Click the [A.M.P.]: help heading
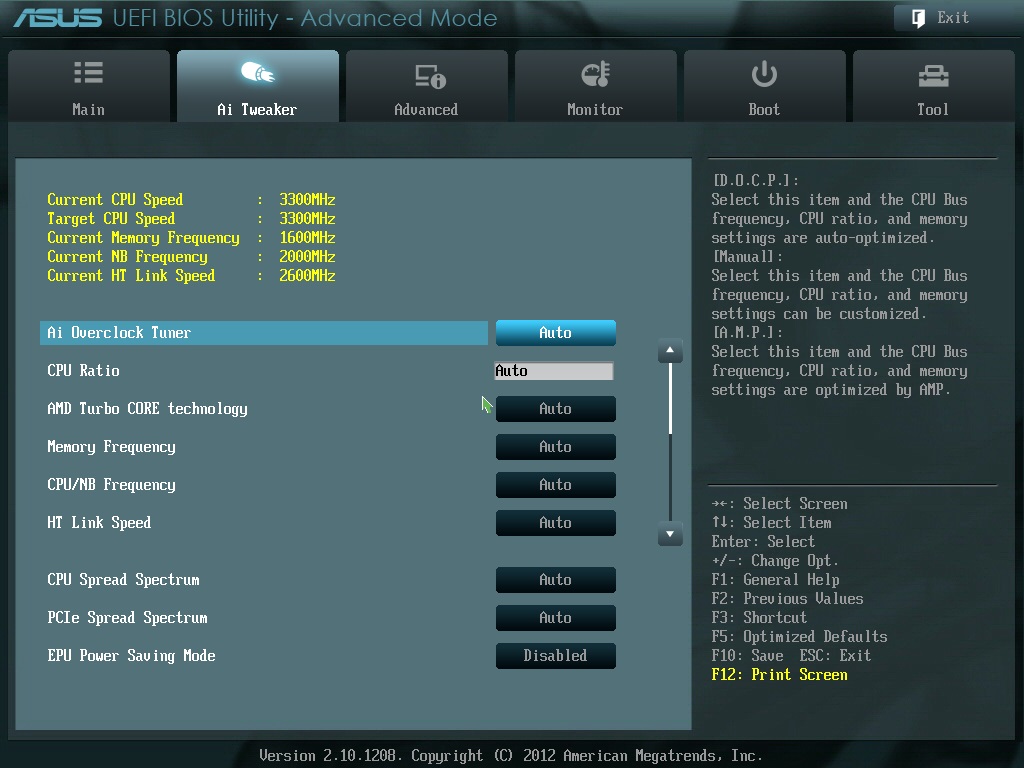The image size is (1024, 768). (x=748, y=332)
